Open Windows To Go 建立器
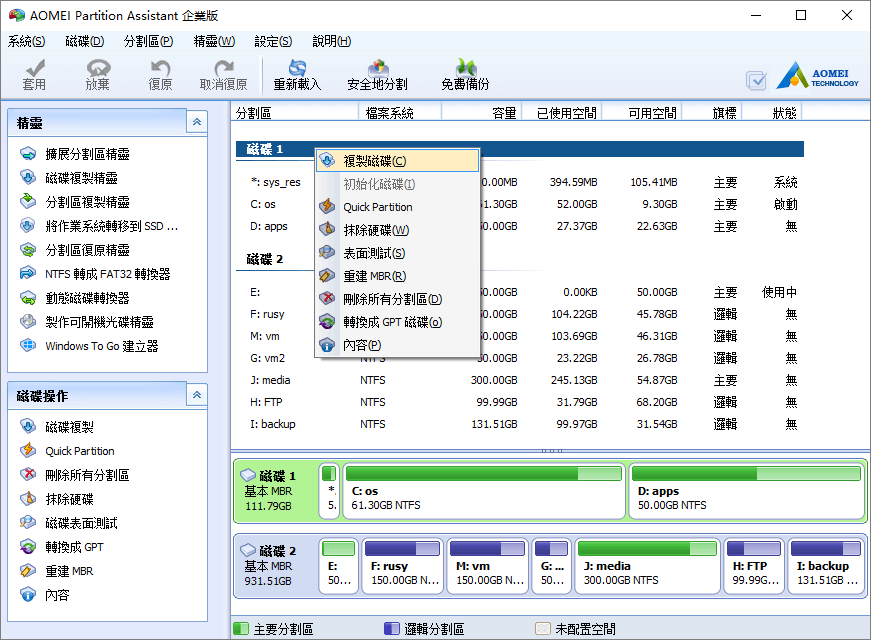Viewport: 871px width, 640px height. click(89, 346)
